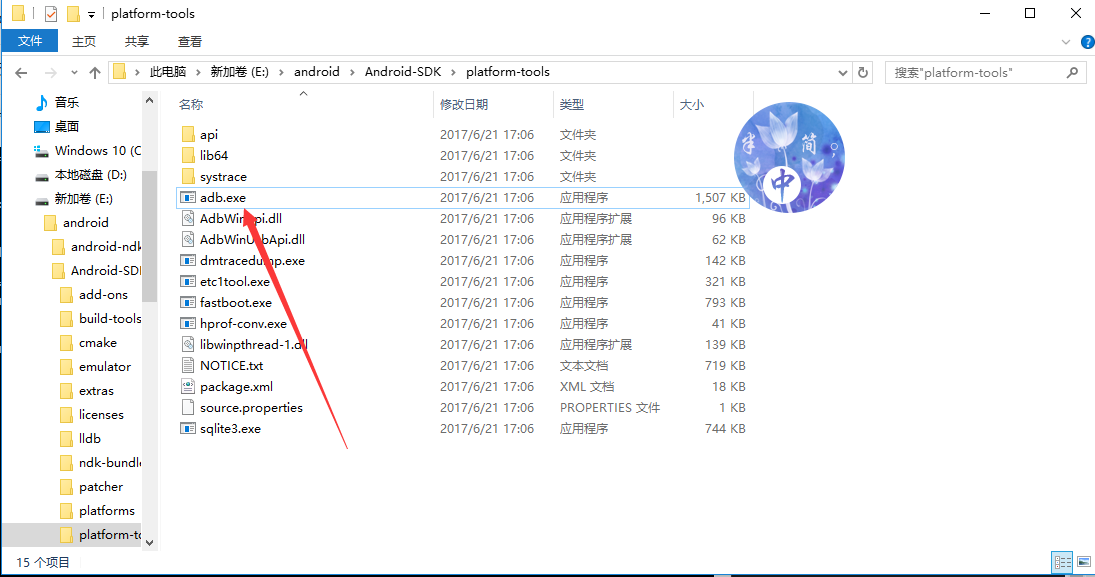The height and width of the screenshot is (577, 1095).
Task: Sort by 类型 column header
Action: click(571, 105)
